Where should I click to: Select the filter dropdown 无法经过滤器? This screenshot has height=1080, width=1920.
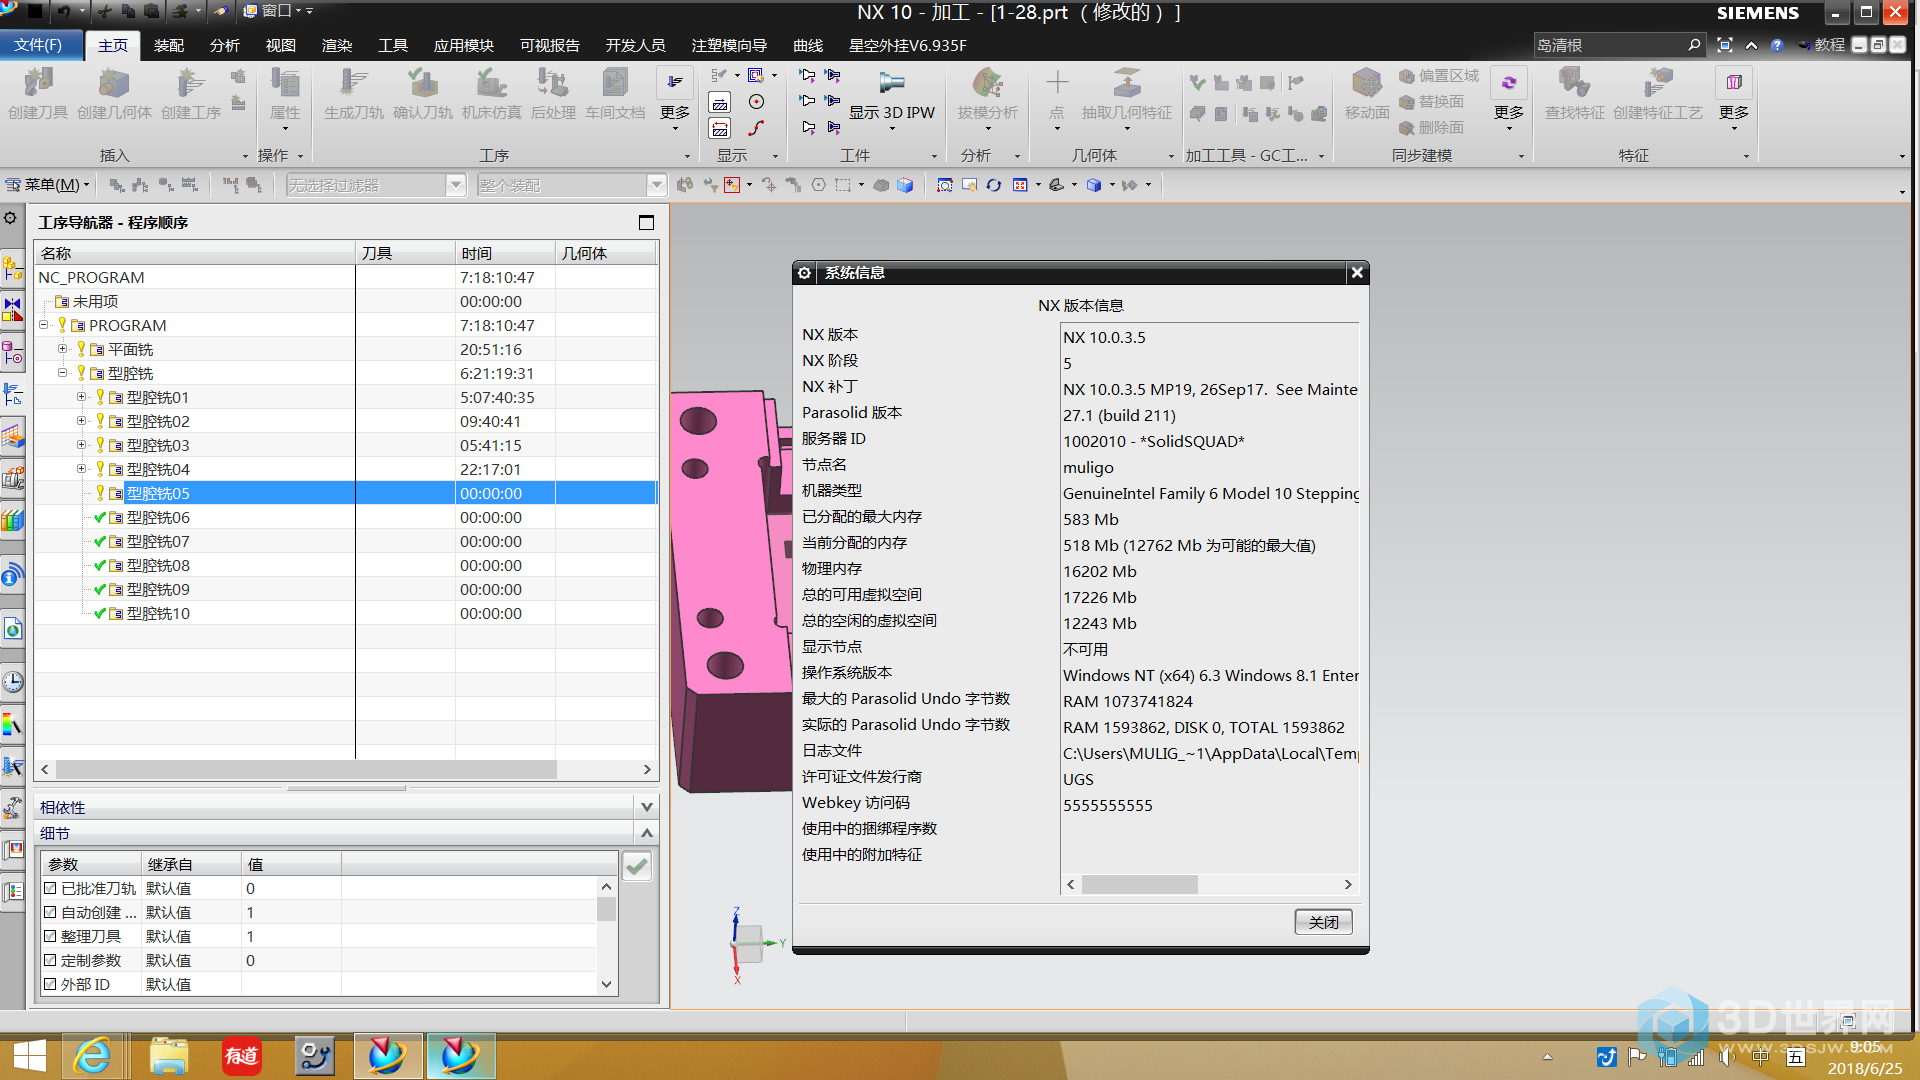click(377, 185)
